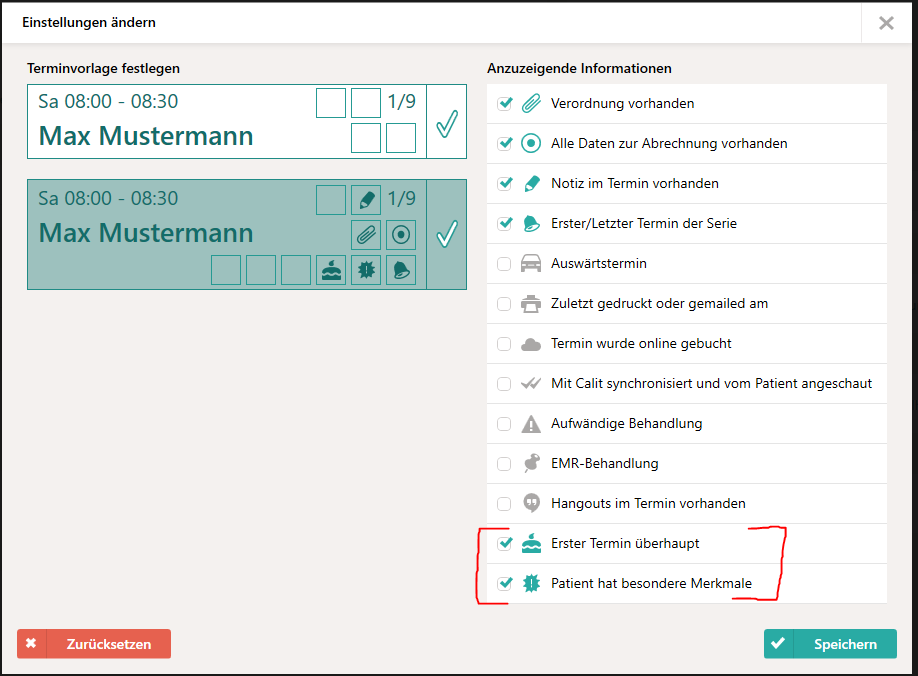Tick the Aufwändige Behandlung checkbox
The image size is (918, 676).
[x=504, y=424]
